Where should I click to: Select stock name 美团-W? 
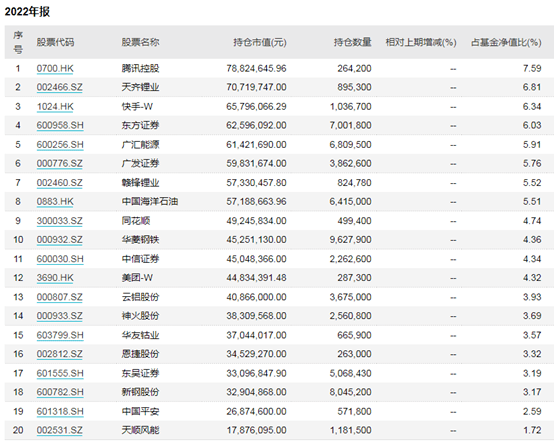coord(137,278)
